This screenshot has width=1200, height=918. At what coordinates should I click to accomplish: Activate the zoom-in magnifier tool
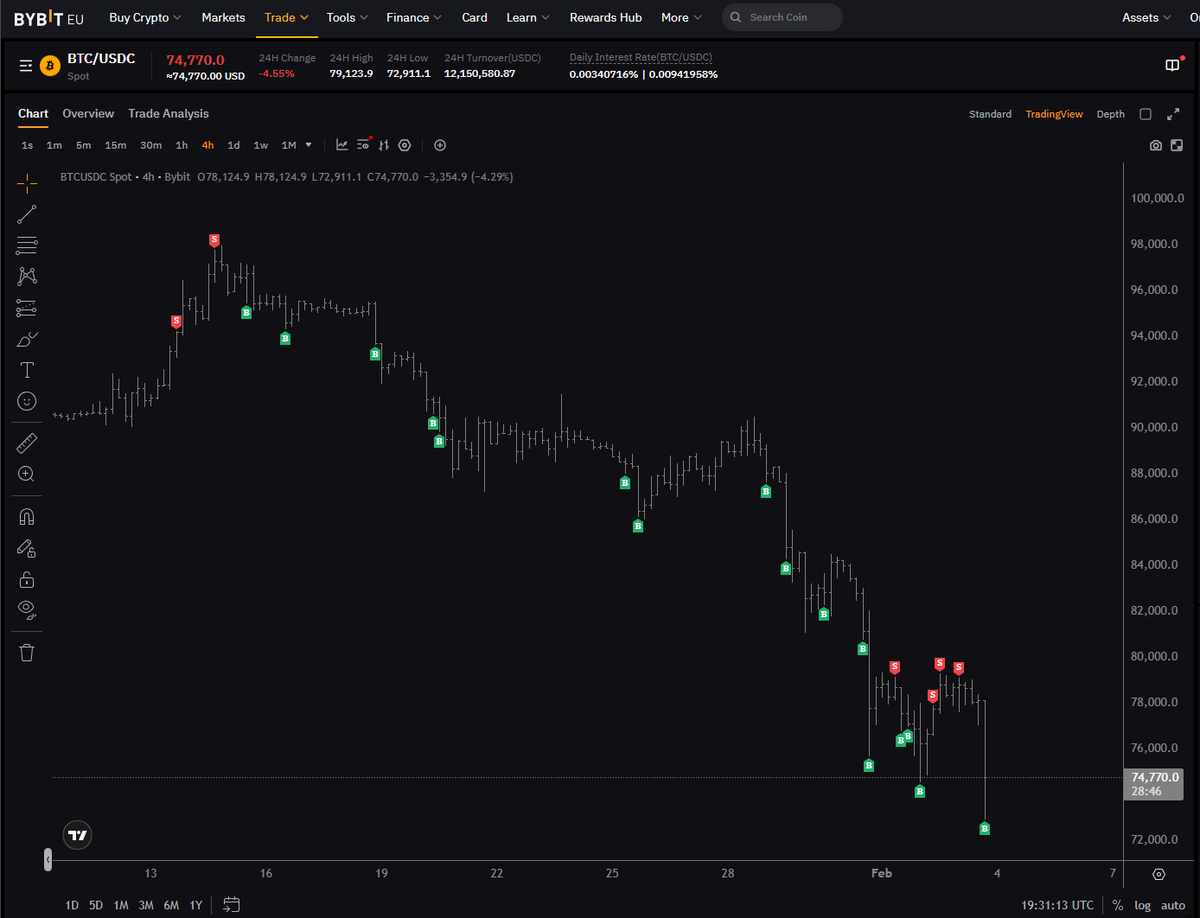coord(27,474)
